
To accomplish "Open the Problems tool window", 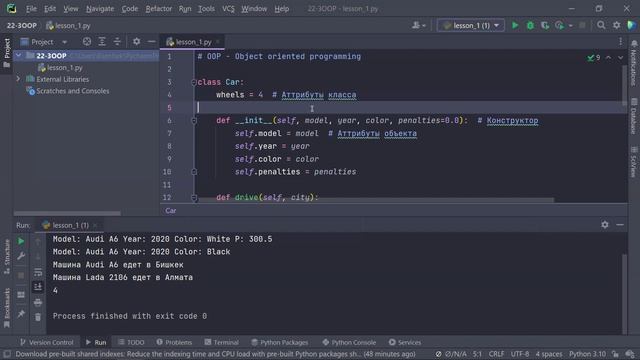I will [174, 342].
